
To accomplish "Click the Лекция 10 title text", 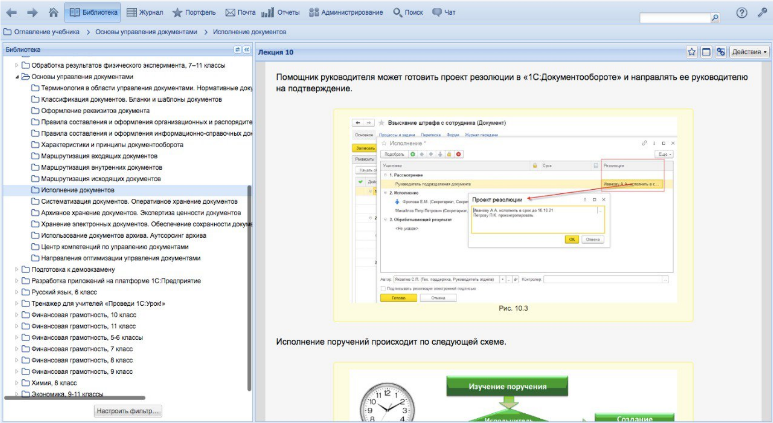I will pyautogui.click(x=276, y=52).
